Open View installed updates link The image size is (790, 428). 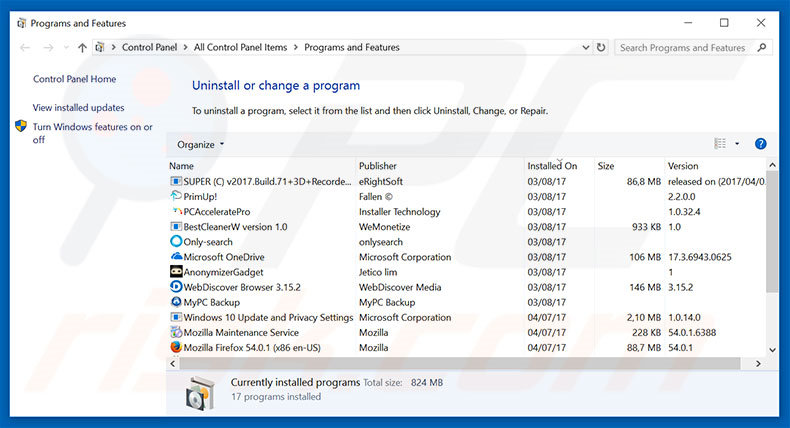click(x=79, y=108)
